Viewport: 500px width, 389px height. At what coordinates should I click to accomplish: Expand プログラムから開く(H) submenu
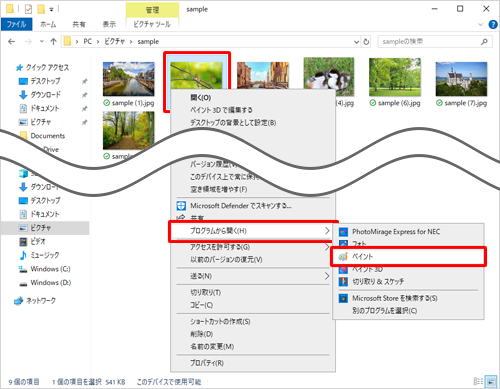click(x=253, y=231)
